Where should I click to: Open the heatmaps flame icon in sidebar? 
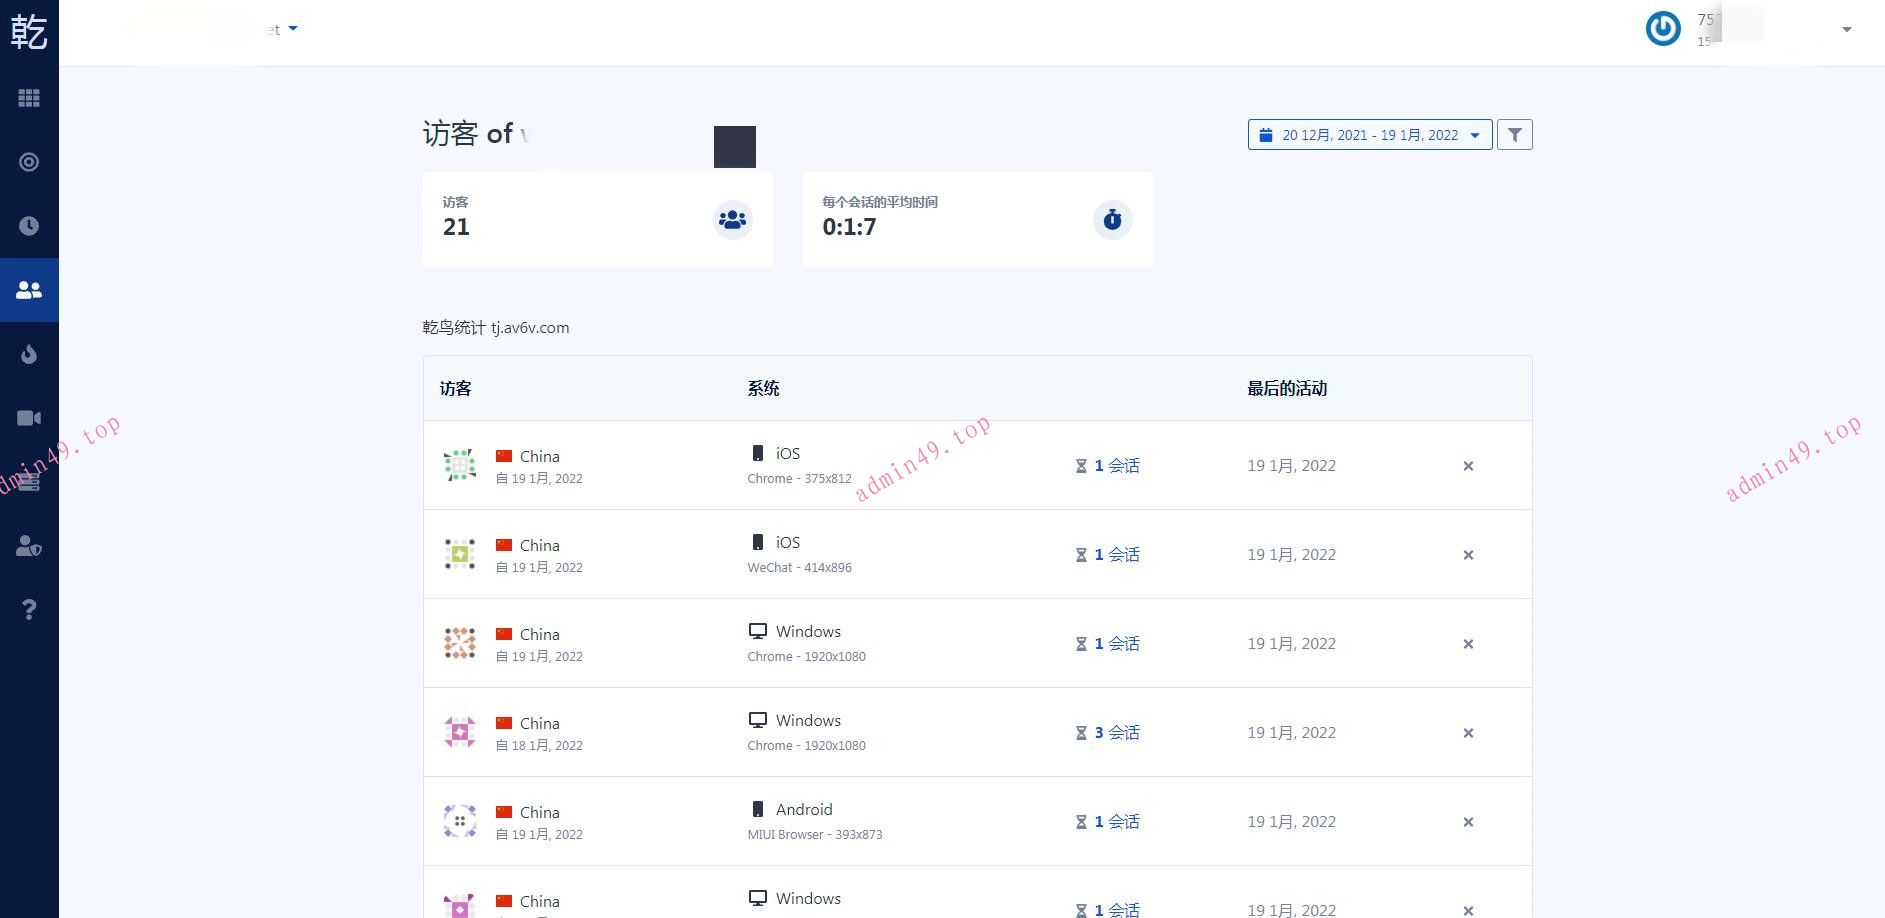[29, 354]
